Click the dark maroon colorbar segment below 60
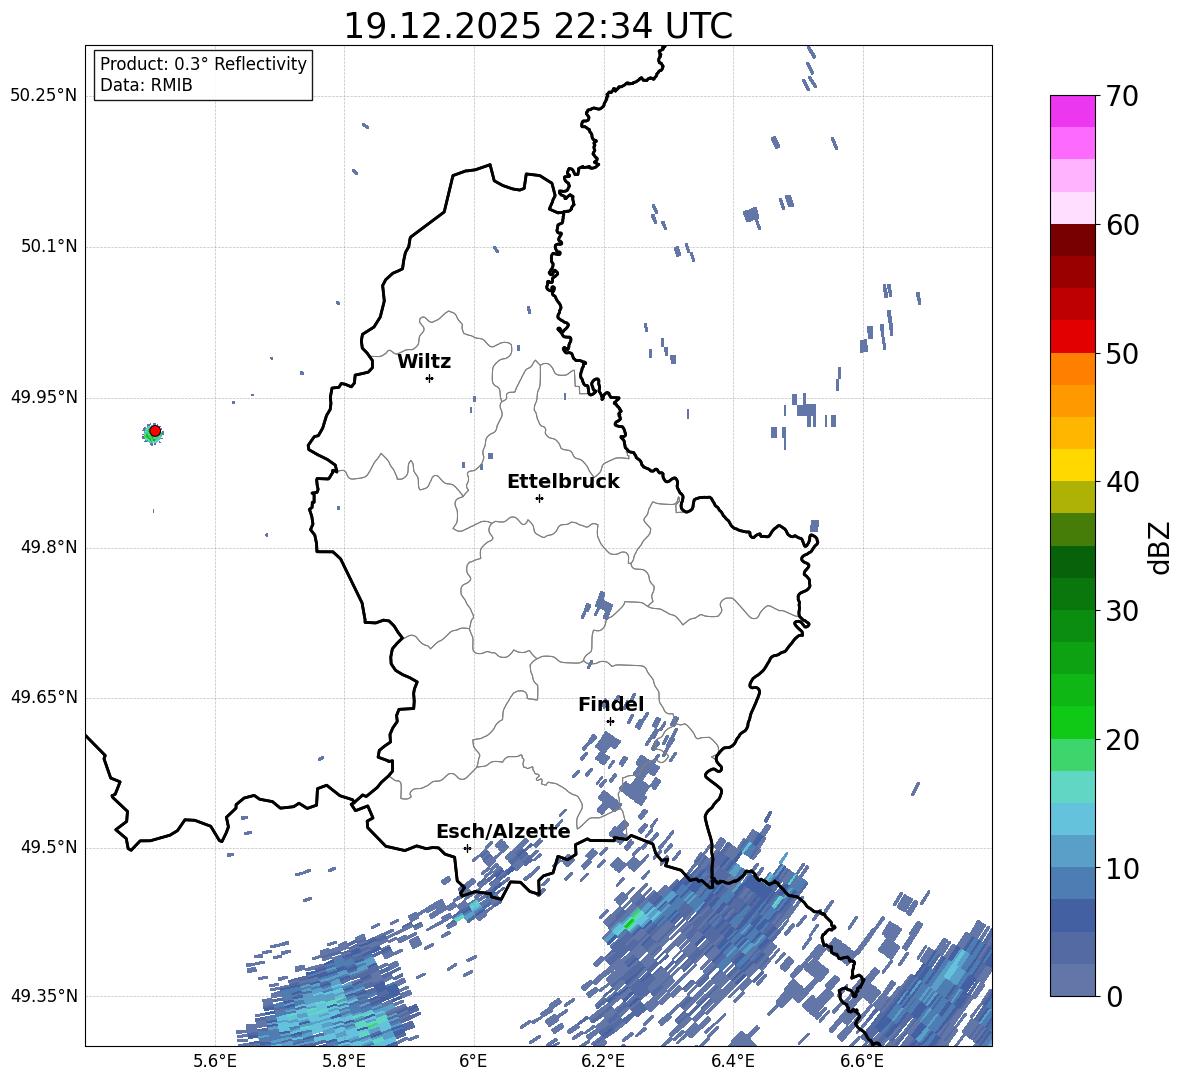Viewport: 1184px width, 1081px height. click(1072, 240)
